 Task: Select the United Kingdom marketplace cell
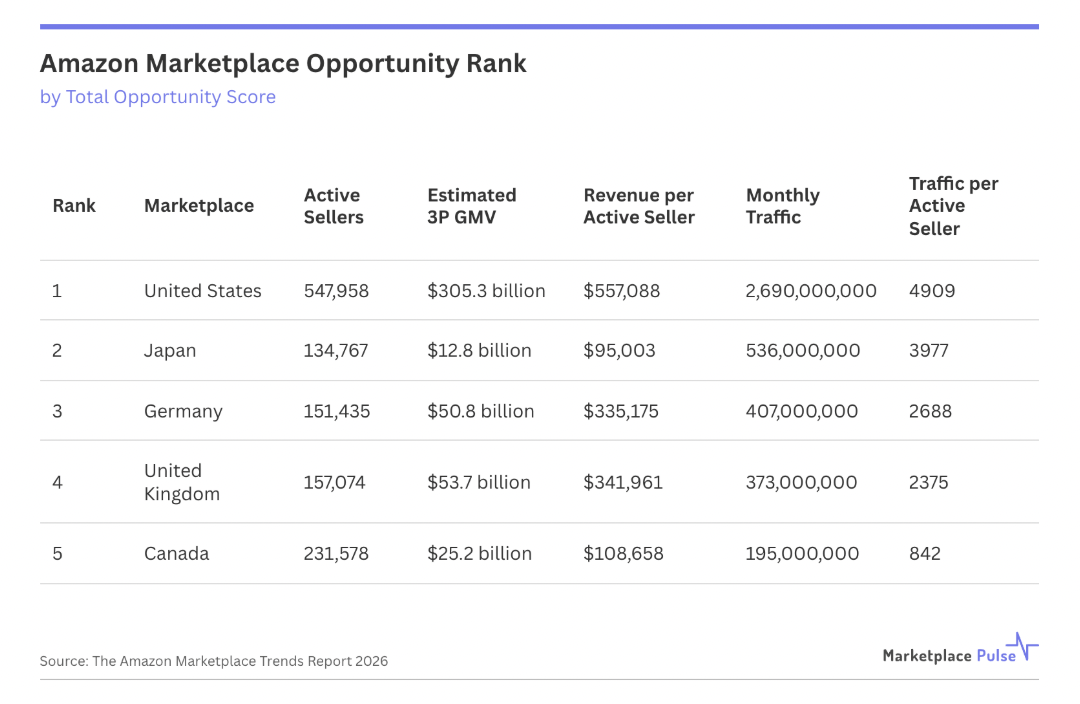click(182, 482)
